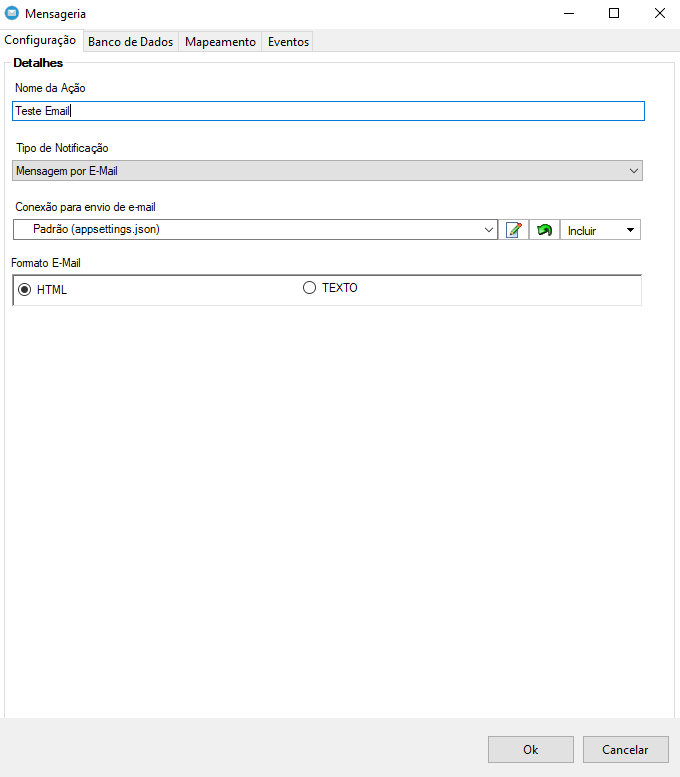Click the green refresh connections icon
680x777 pixels.
coord(544,230)
